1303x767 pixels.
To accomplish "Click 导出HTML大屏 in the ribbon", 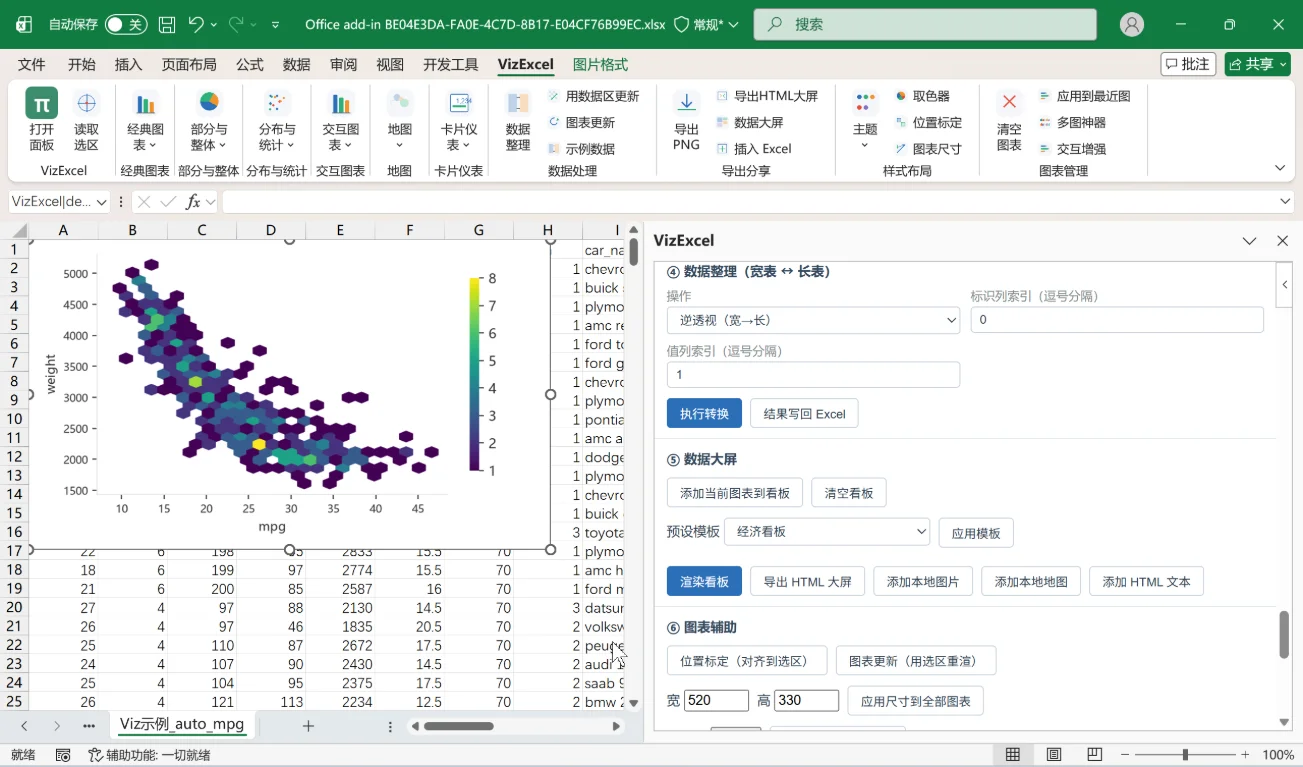I will (x=767, y=96).
